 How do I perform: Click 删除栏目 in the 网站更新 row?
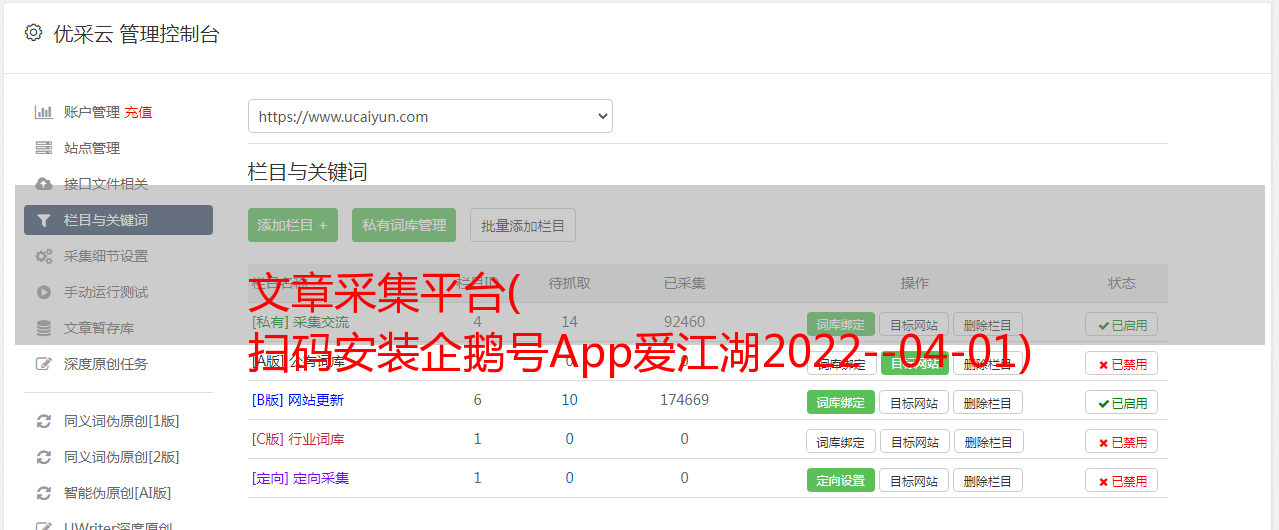pyautogui.click(x=988, y=403)
